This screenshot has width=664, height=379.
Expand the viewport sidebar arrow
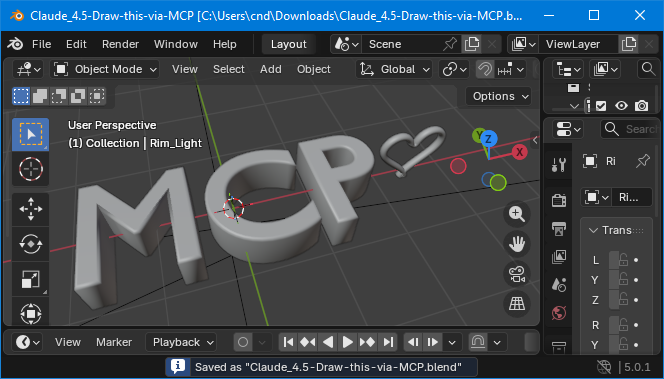[535, 140]
